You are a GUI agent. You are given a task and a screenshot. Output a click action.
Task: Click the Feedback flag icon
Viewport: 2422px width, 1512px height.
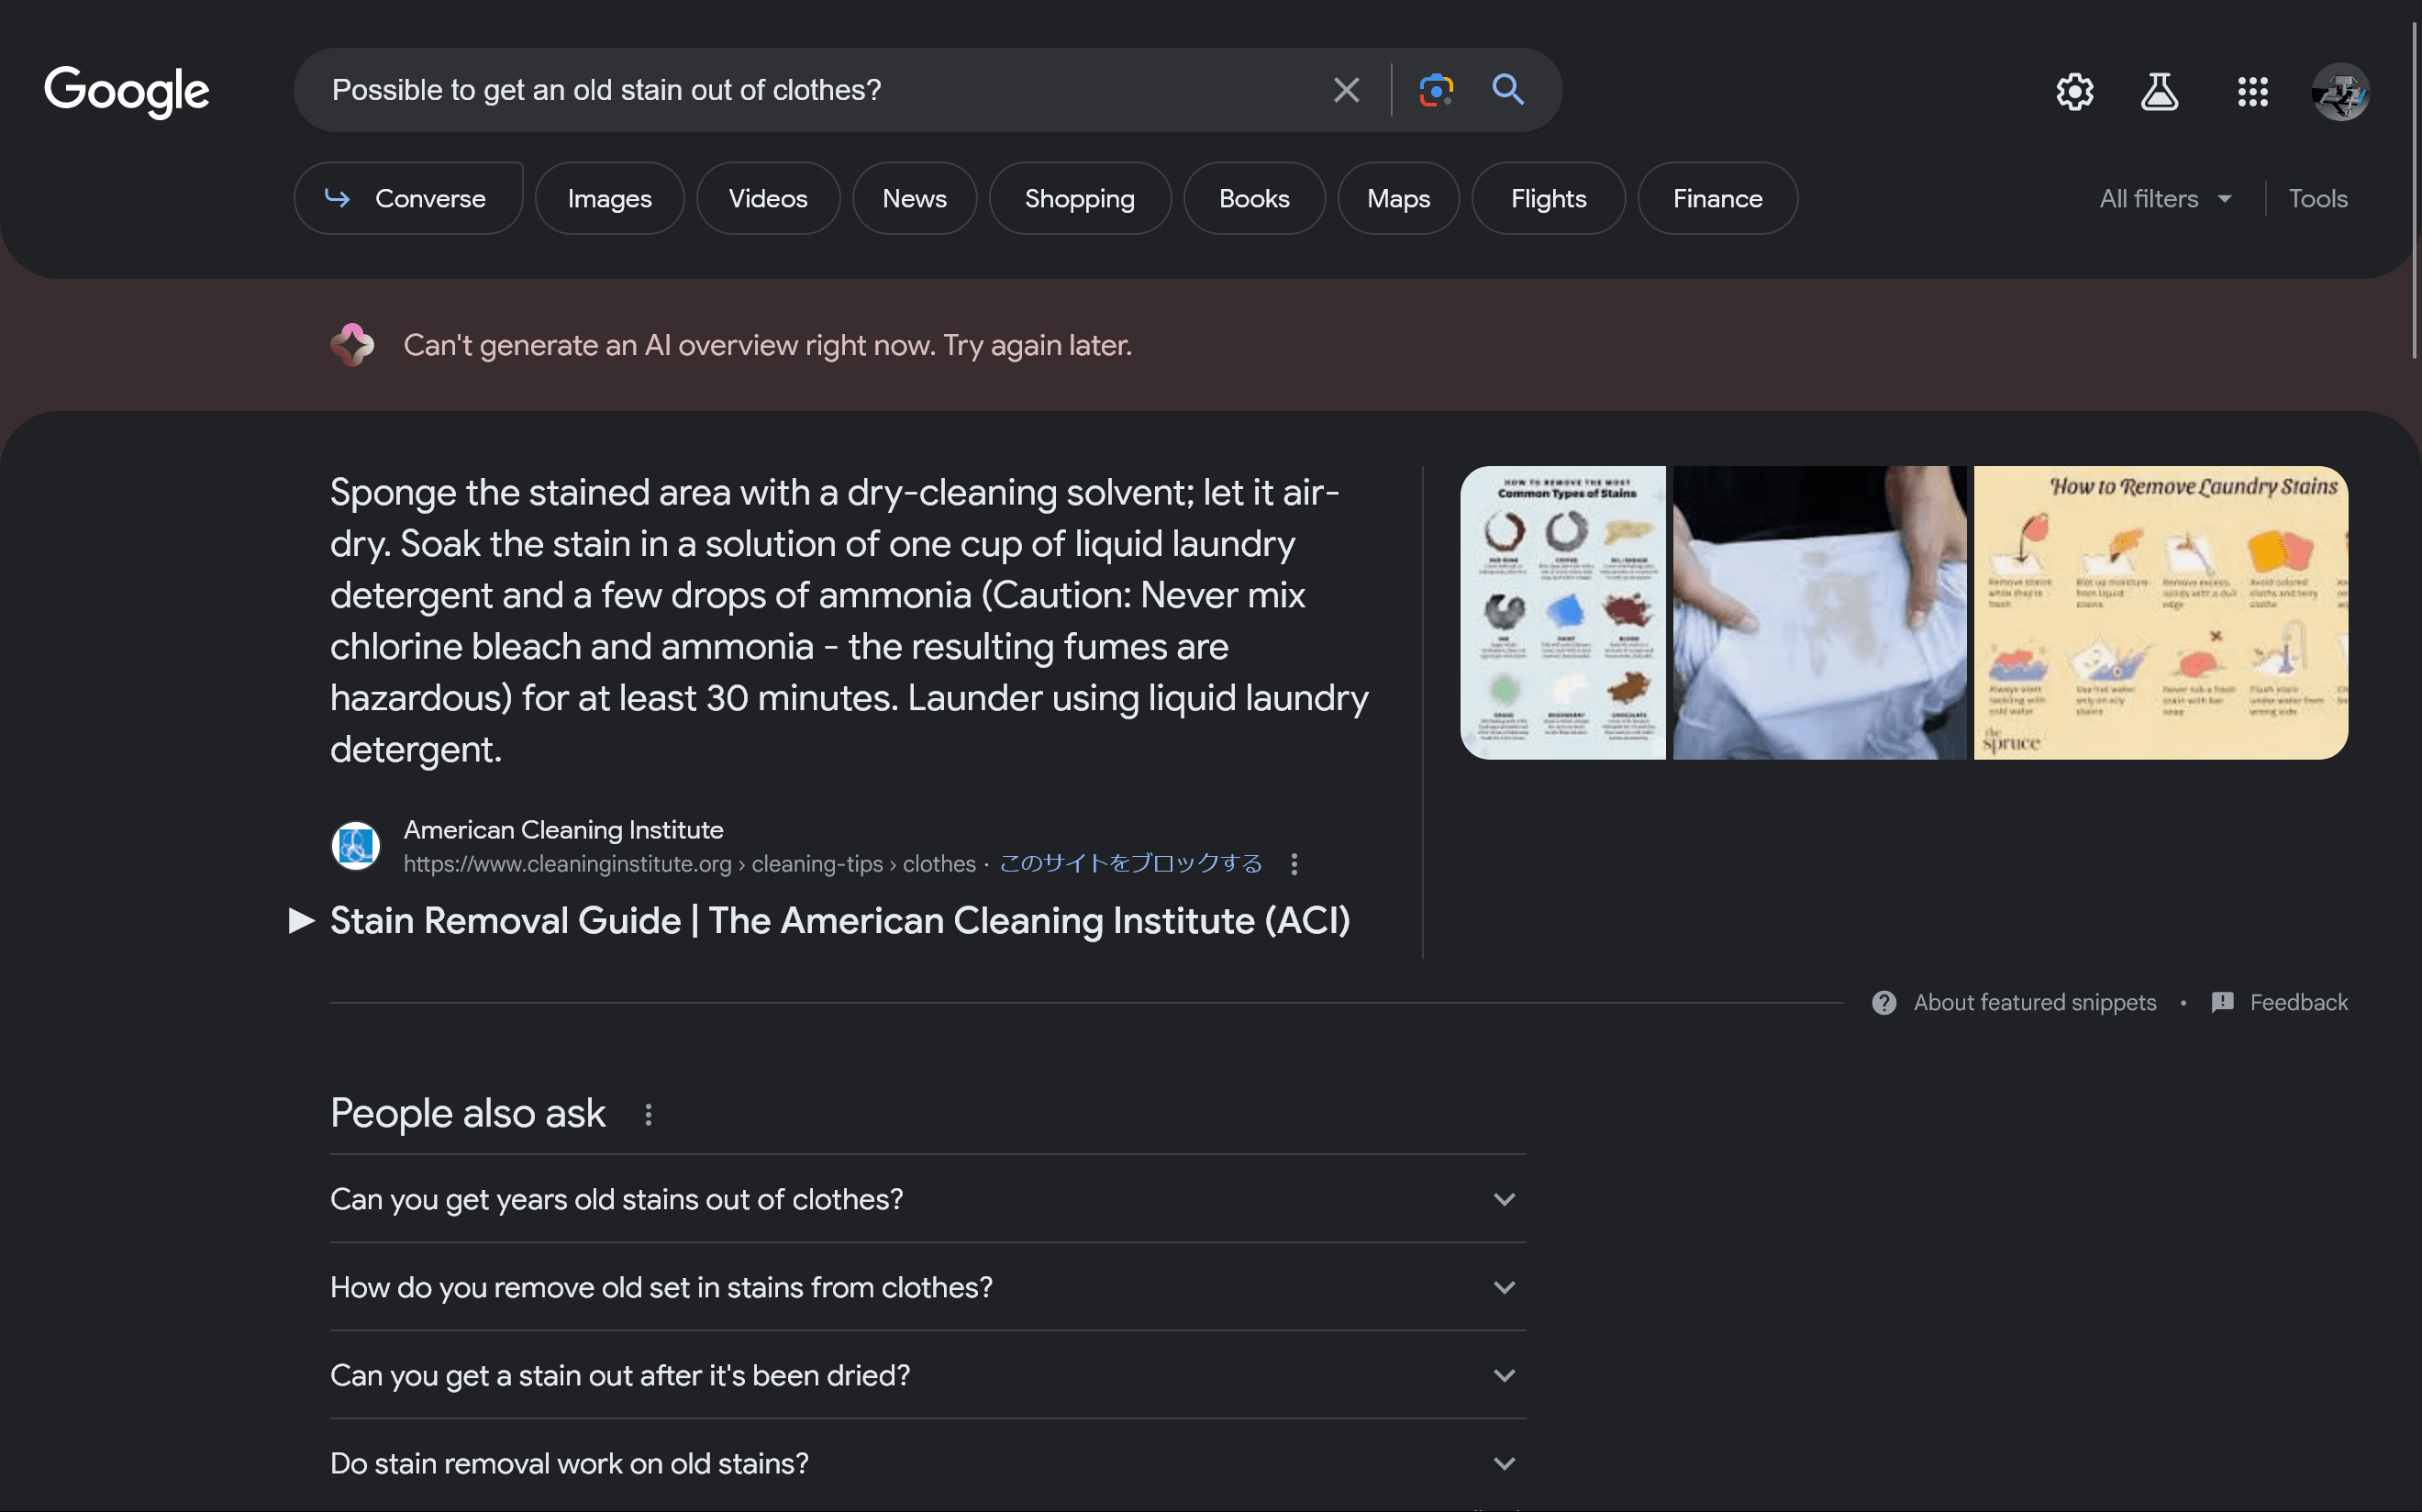pos(2222,1003)
